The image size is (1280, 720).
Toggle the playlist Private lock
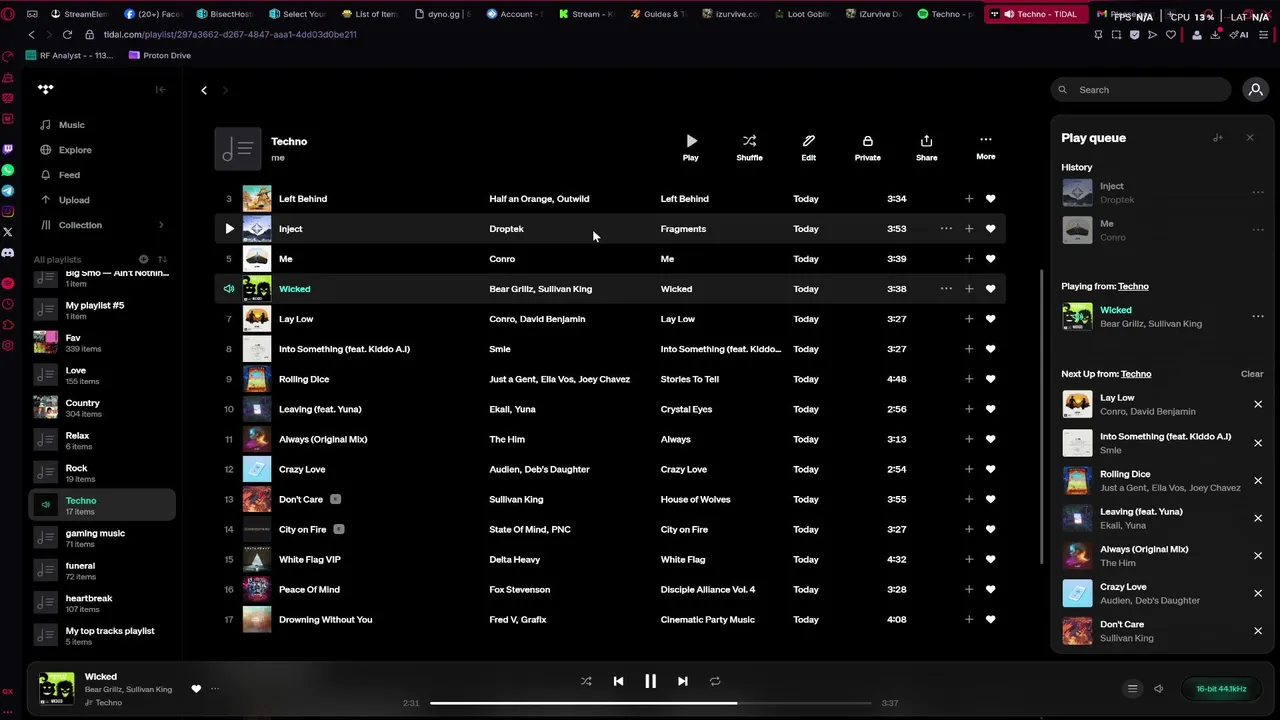[x=867, y=147]
